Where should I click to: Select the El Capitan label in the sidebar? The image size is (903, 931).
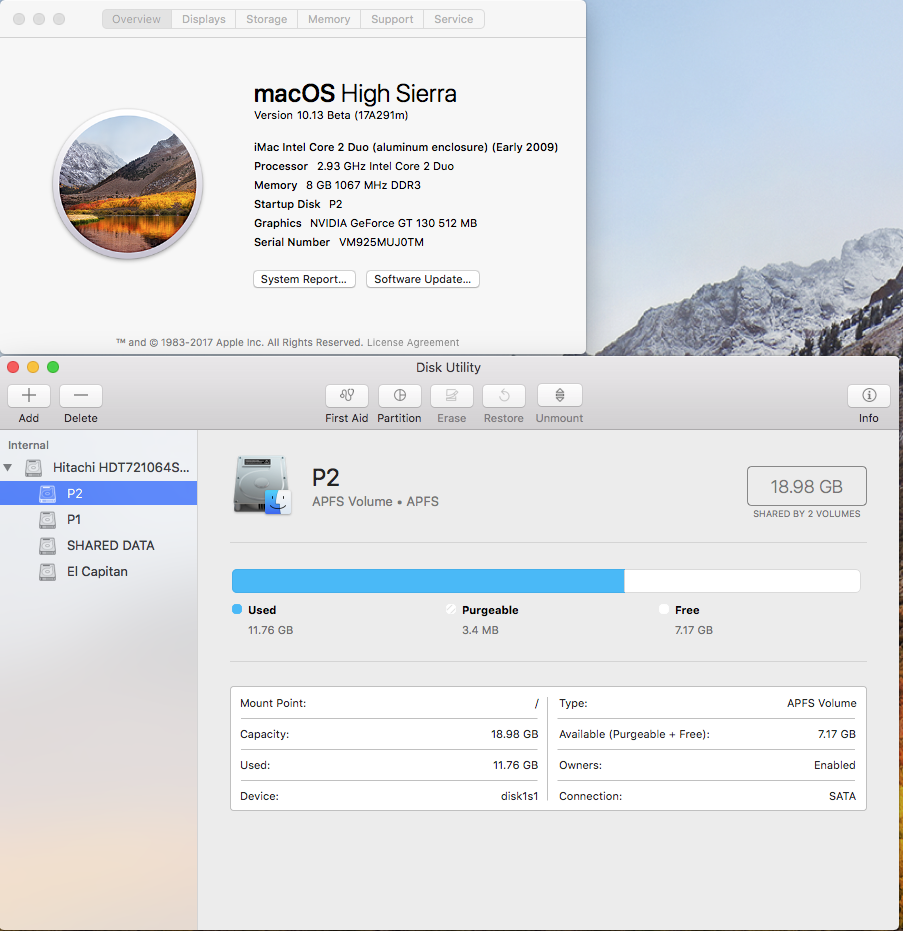click(97, 572)
